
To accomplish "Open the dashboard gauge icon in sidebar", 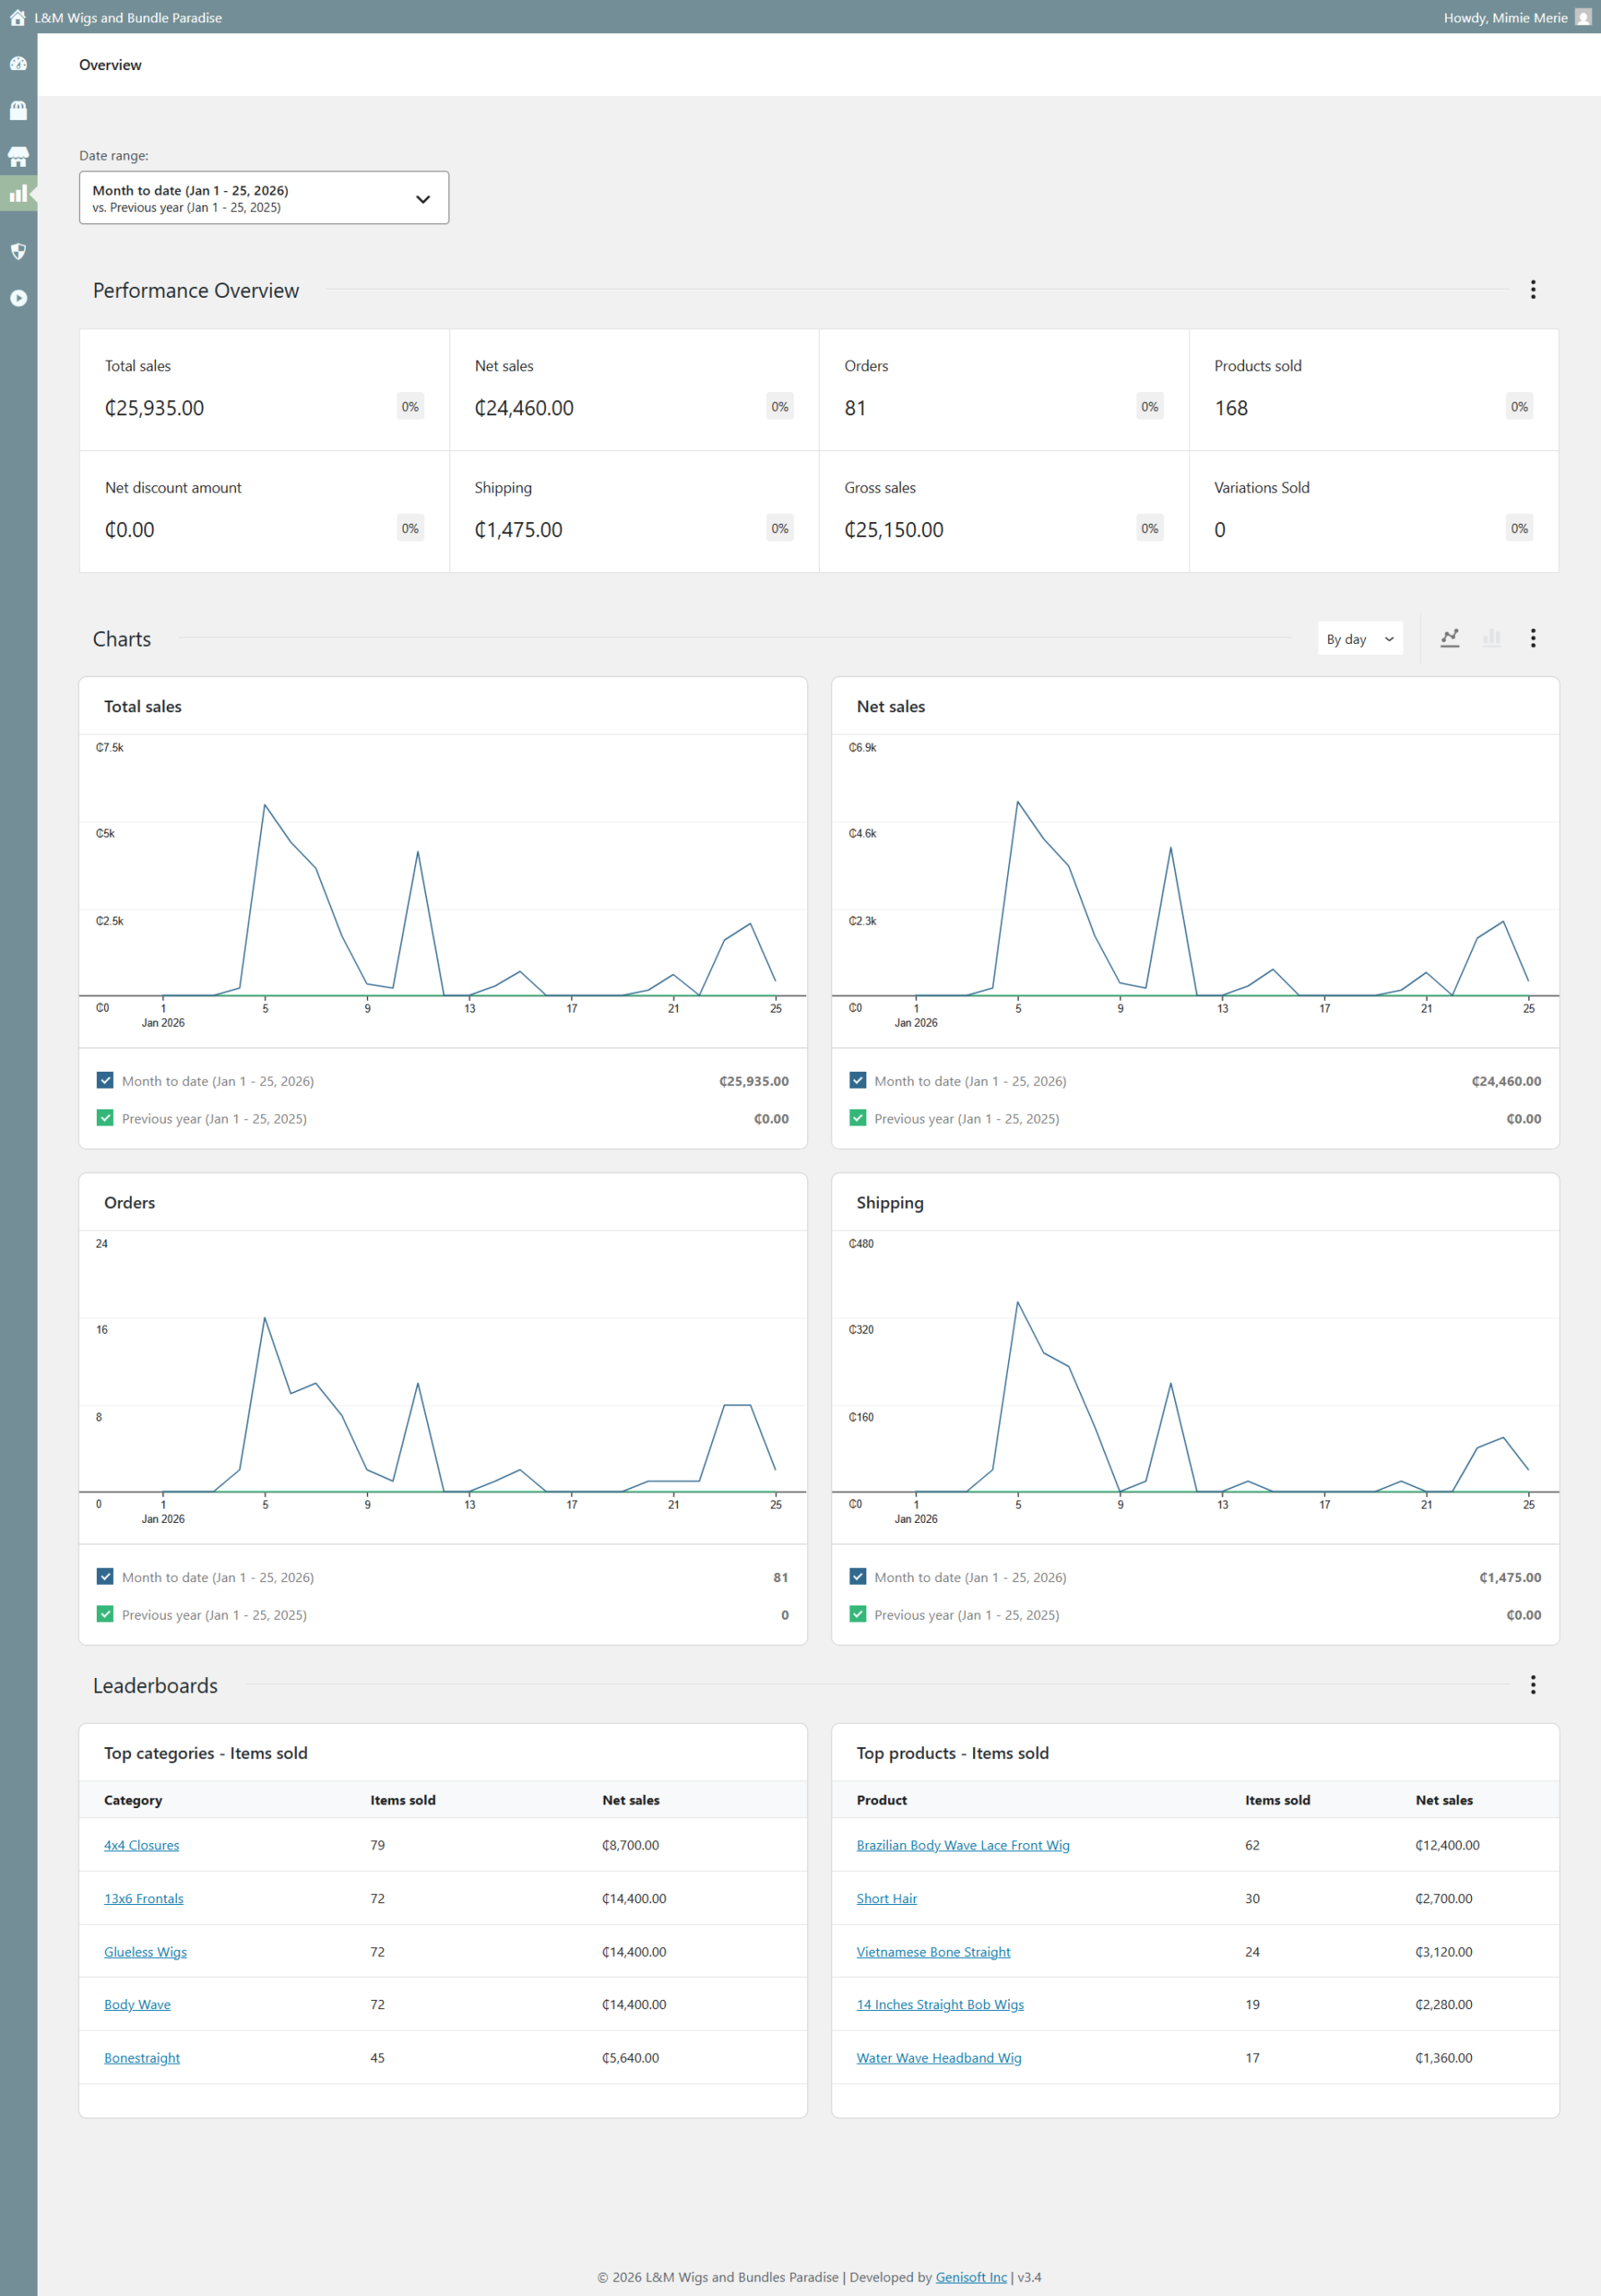I will [18, 64].
